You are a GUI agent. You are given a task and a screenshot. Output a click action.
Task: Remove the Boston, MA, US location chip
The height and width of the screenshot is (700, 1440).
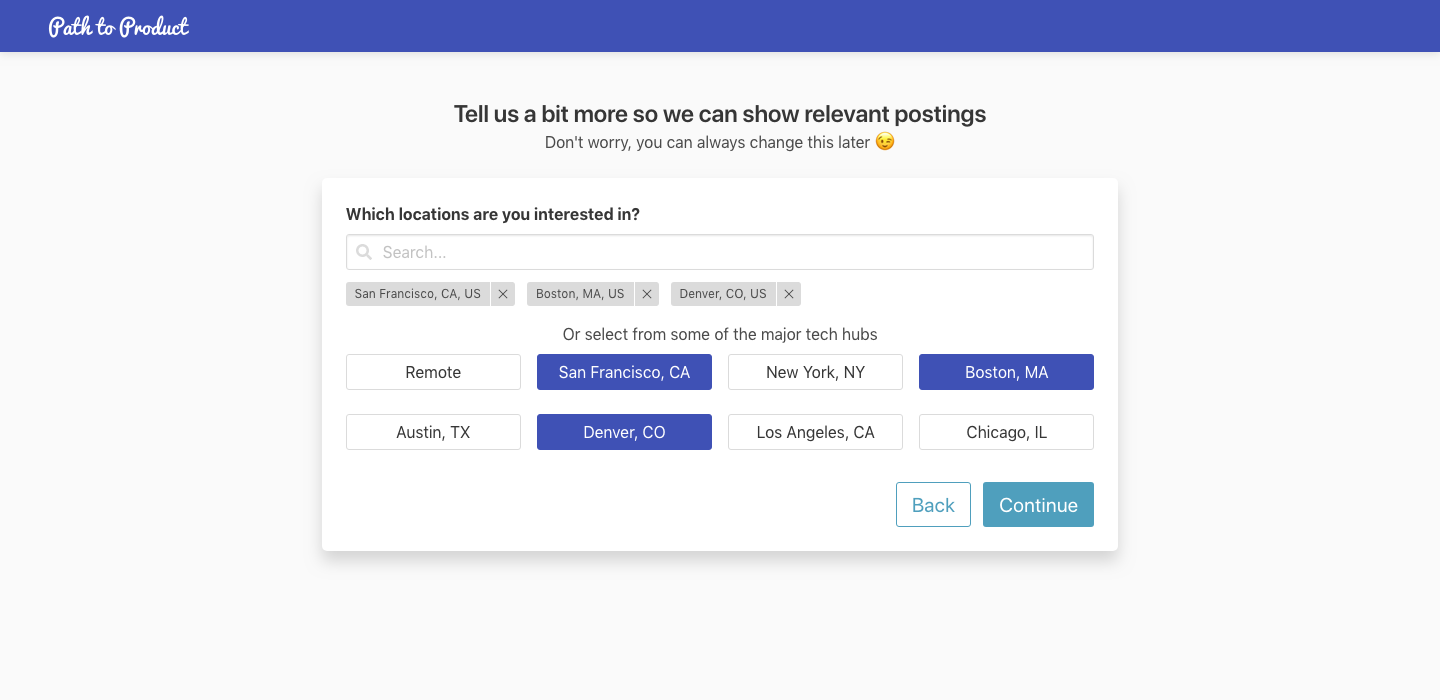click(x=647, y=293)
